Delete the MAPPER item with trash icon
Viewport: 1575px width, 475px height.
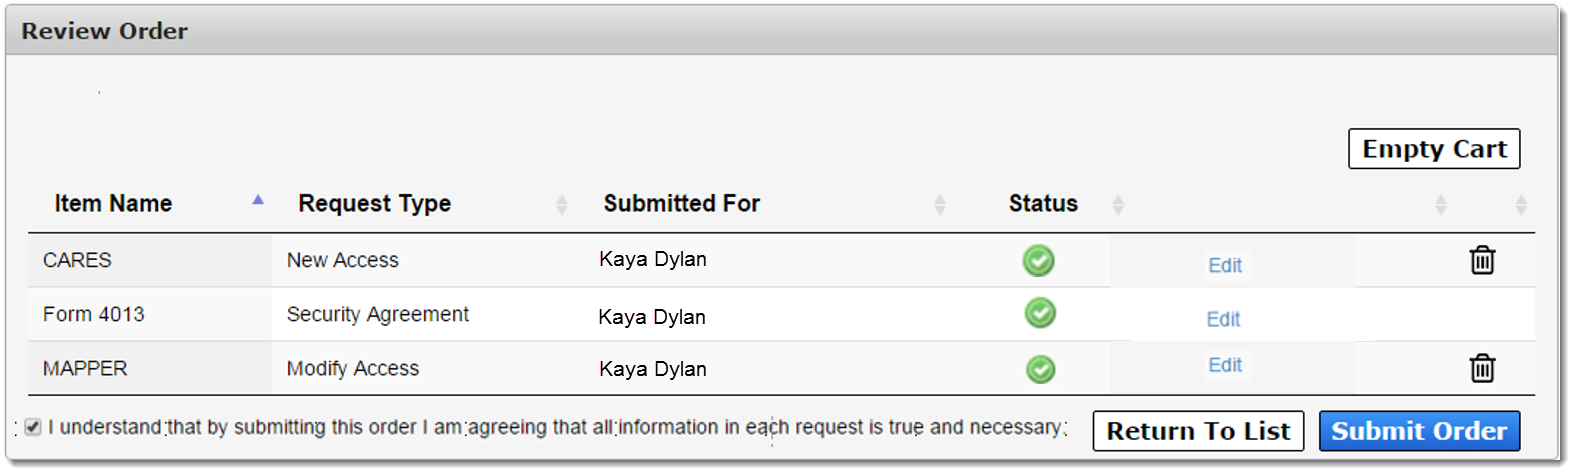(x=1482, y=368)
